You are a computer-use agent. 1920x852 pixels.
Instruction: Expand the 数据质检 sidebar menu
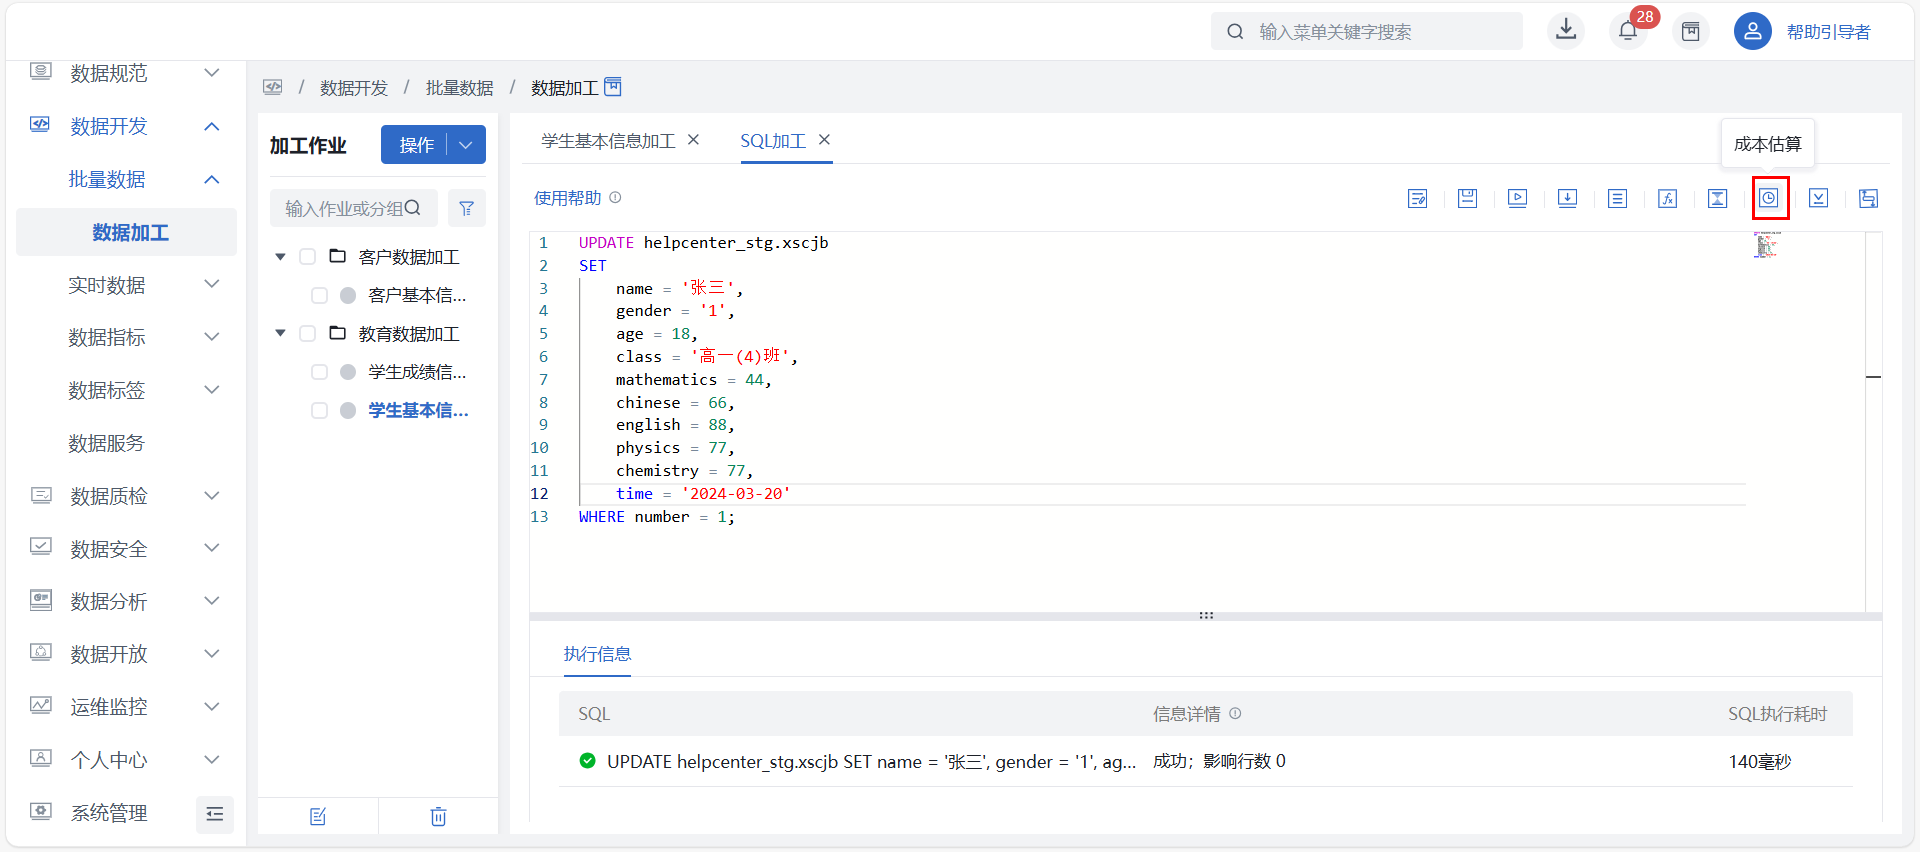(x=211, y=495)
